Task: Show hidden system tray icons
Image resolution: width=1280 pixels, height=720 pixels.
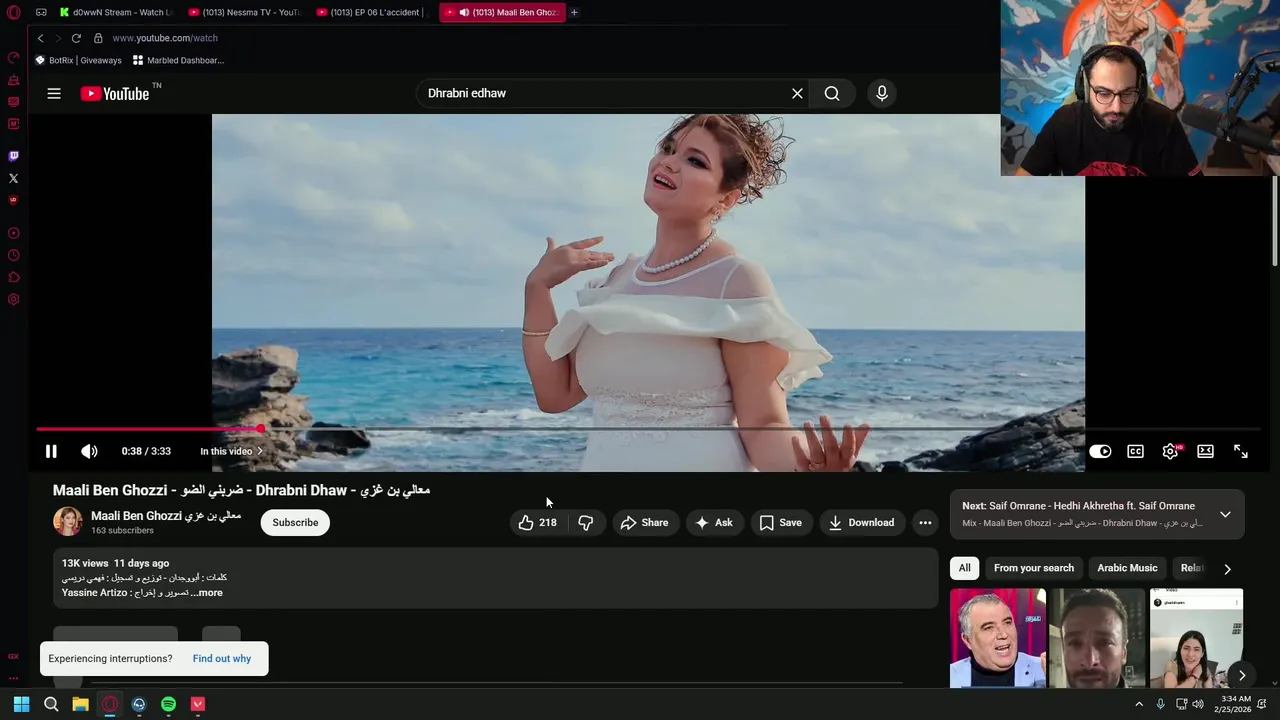Action: pos(1138,704)
